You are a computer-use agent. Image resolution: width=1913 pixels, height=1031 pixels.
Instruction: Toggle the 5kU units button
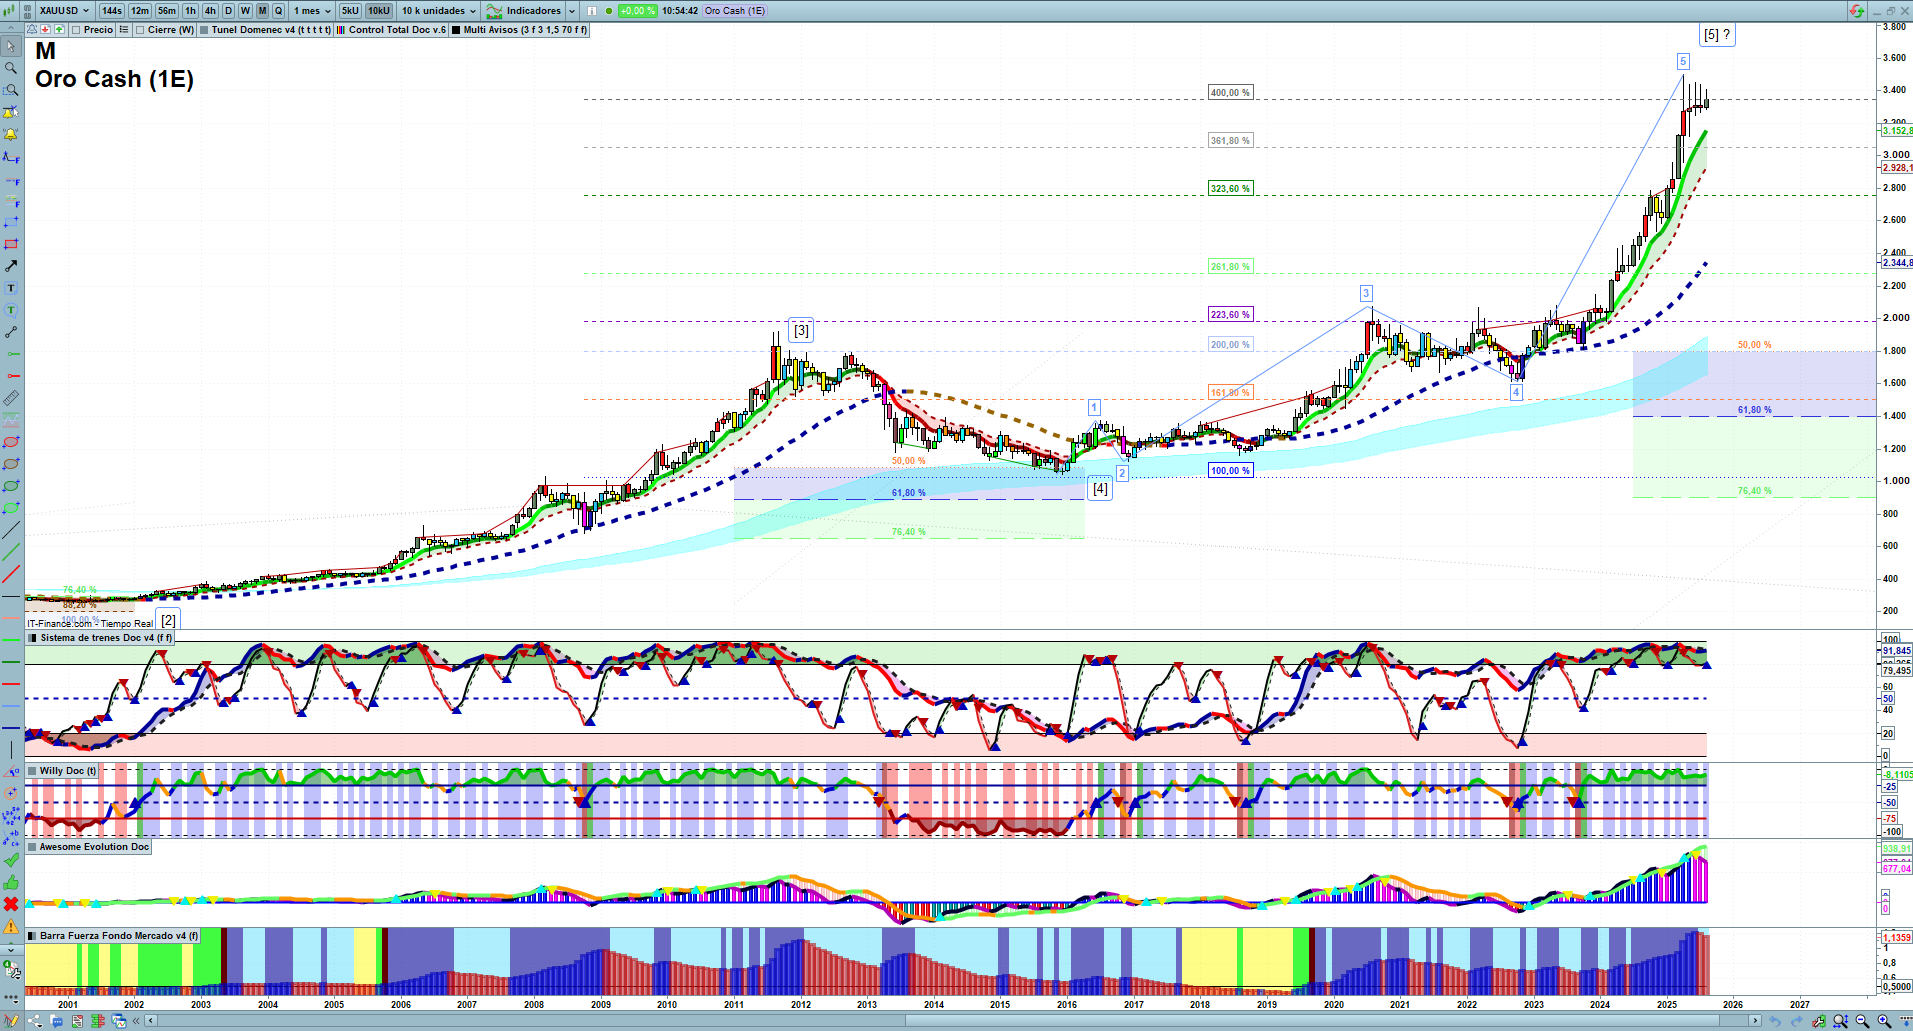pyautogui.click(x=350, y=11)
